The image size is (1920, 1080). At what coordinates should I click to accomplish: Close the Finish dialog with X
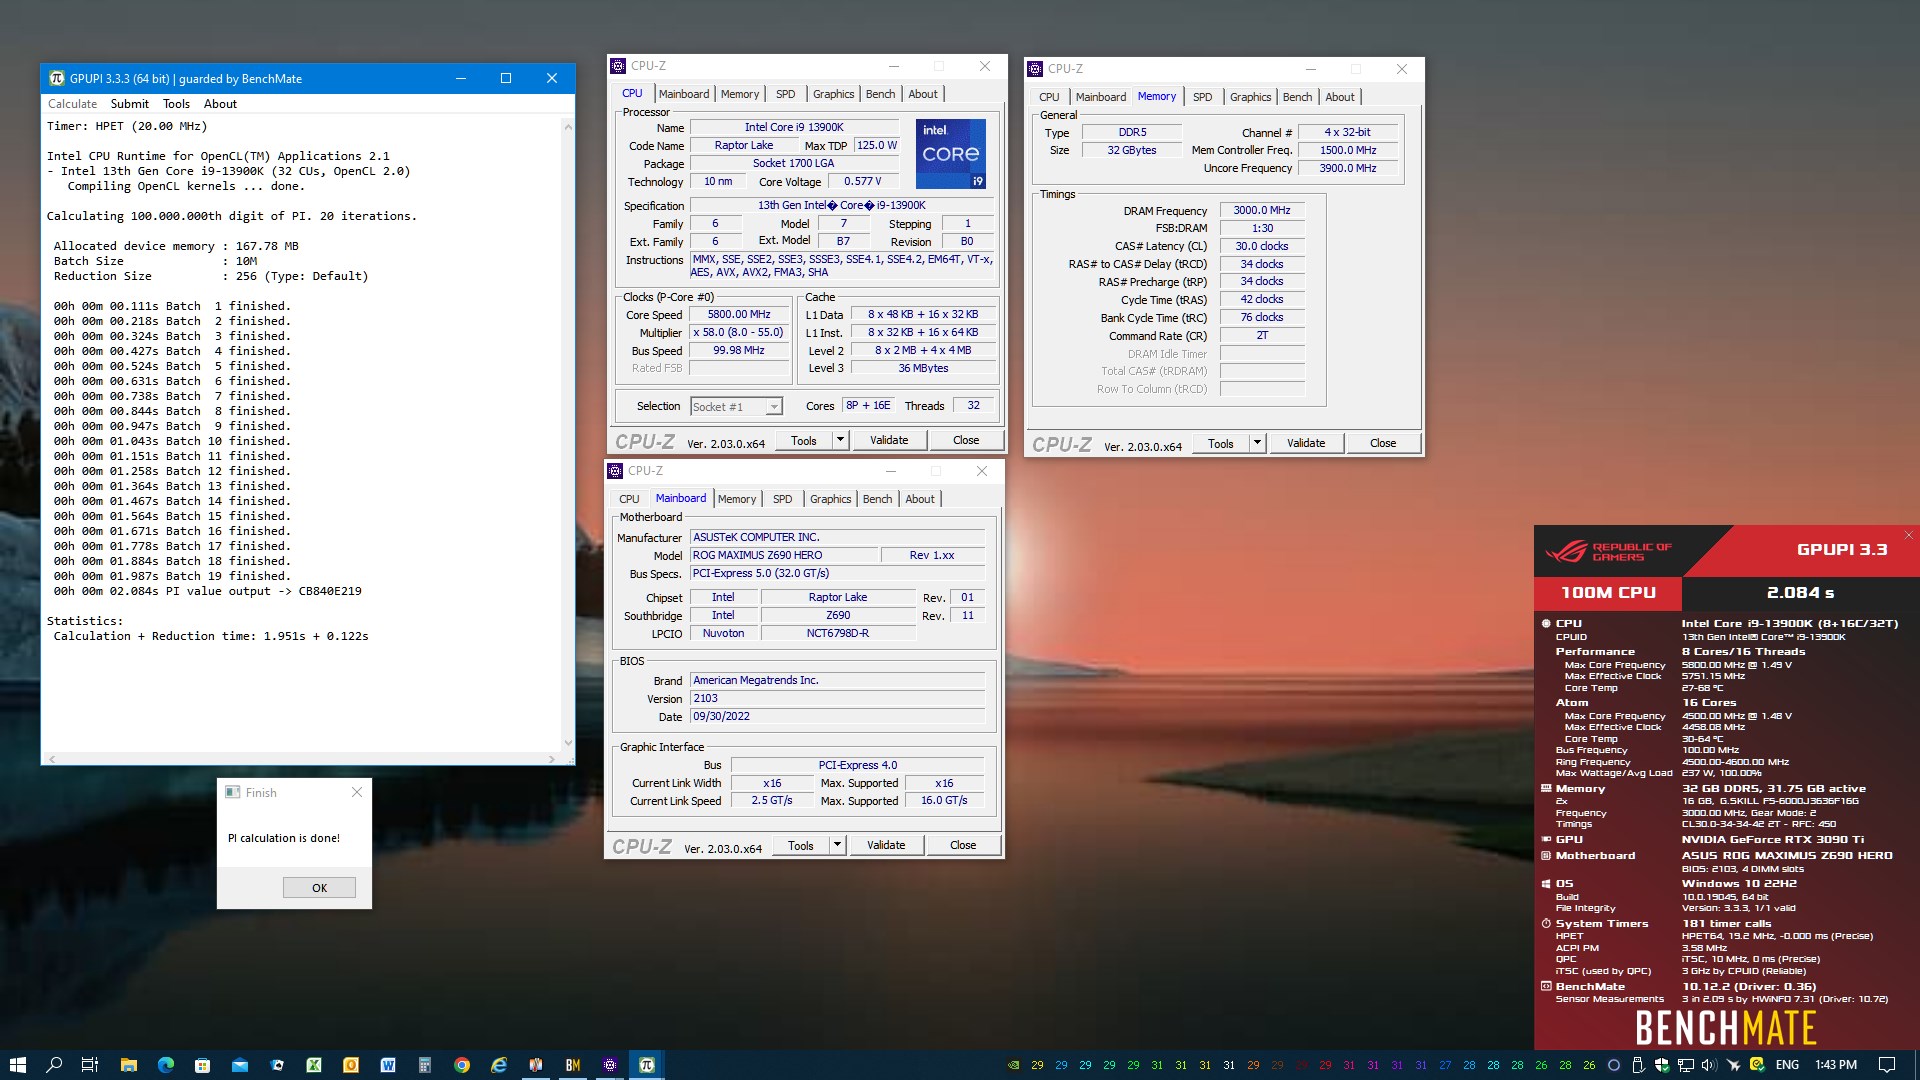(x=357, y=792)
